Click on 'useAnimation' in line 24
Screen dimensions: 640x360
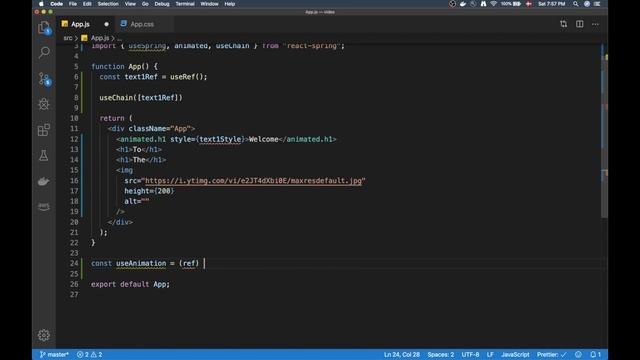point(141,263)
